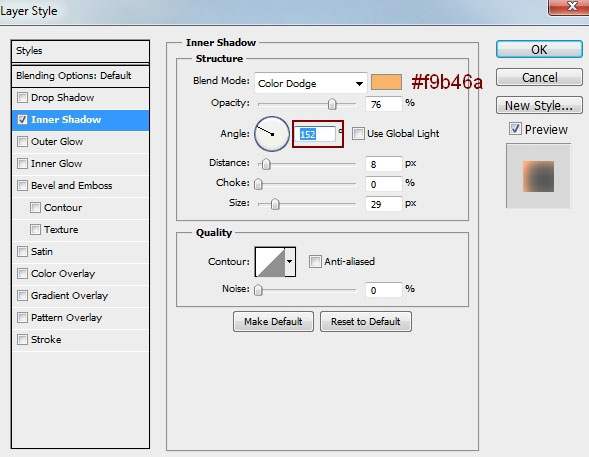Click the Opacity field showing 76
This screenshot has width=589, height=457.
(384, 104)
